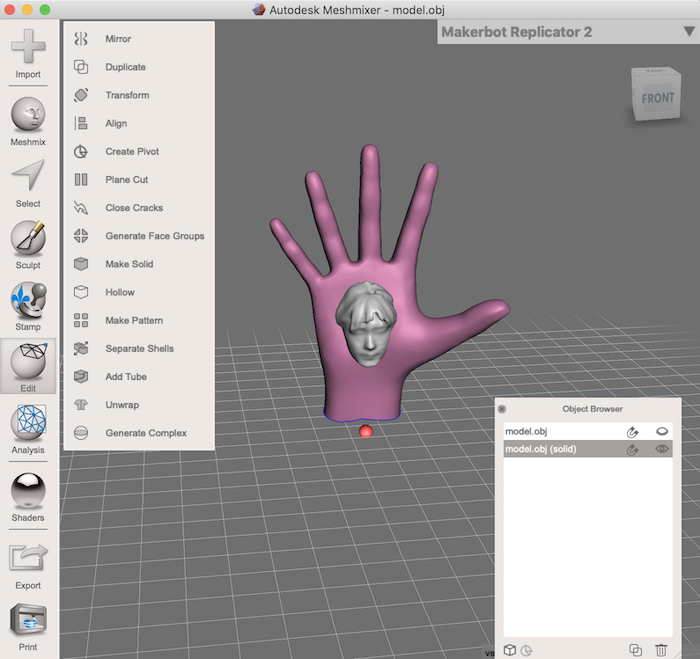Select Transform in the Edit menu
Viewport: 700px width, 659px height.
[139, 95]
